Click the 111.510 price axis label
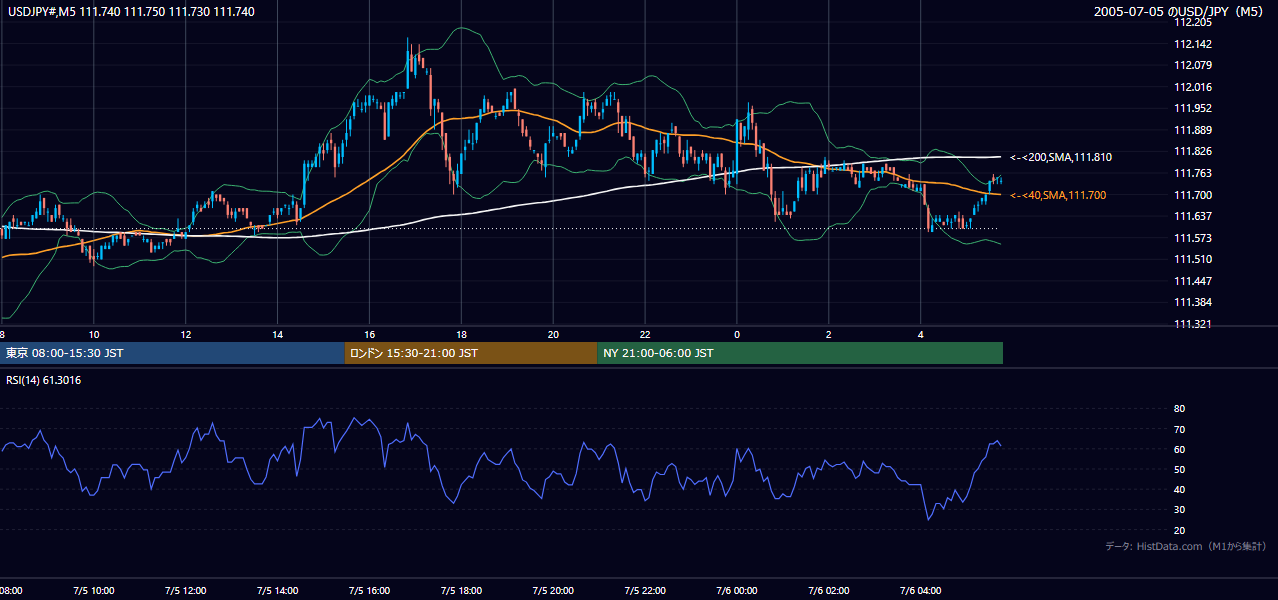1278x600 pixels. (x=1193, y=259)
